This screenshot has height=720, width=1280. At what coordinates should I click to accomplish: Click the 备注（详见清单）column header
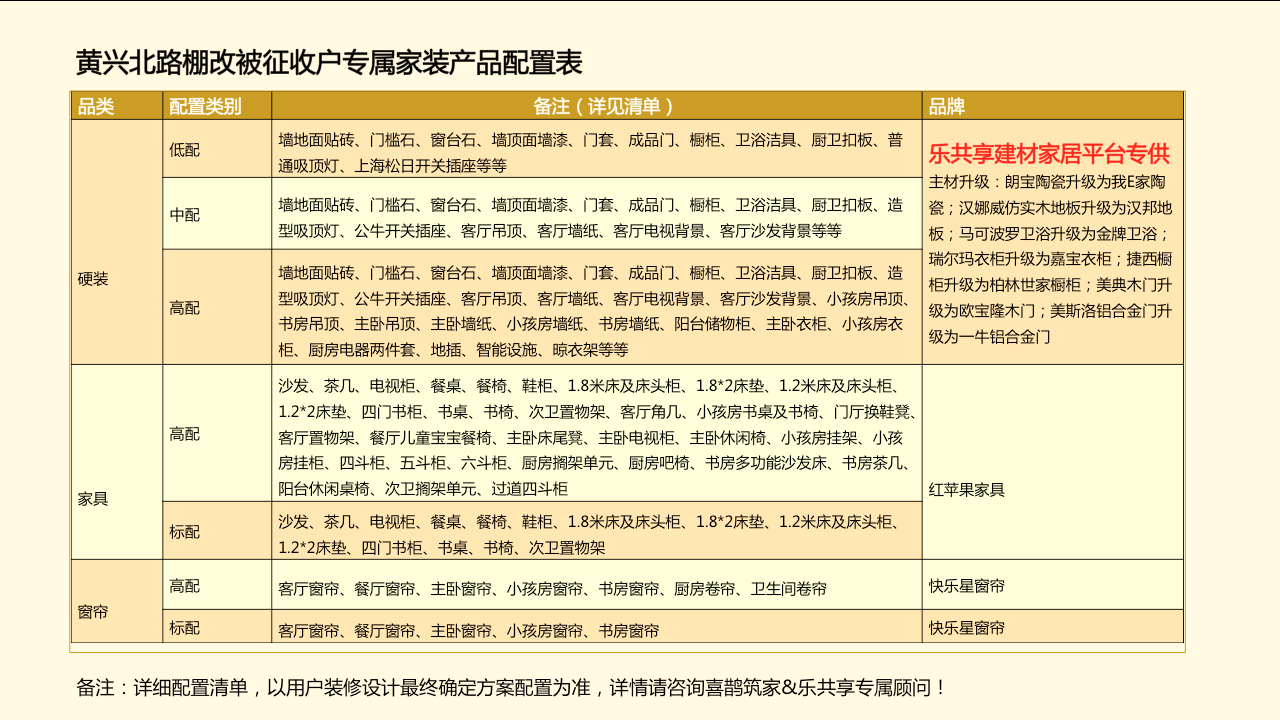point(596,106)
